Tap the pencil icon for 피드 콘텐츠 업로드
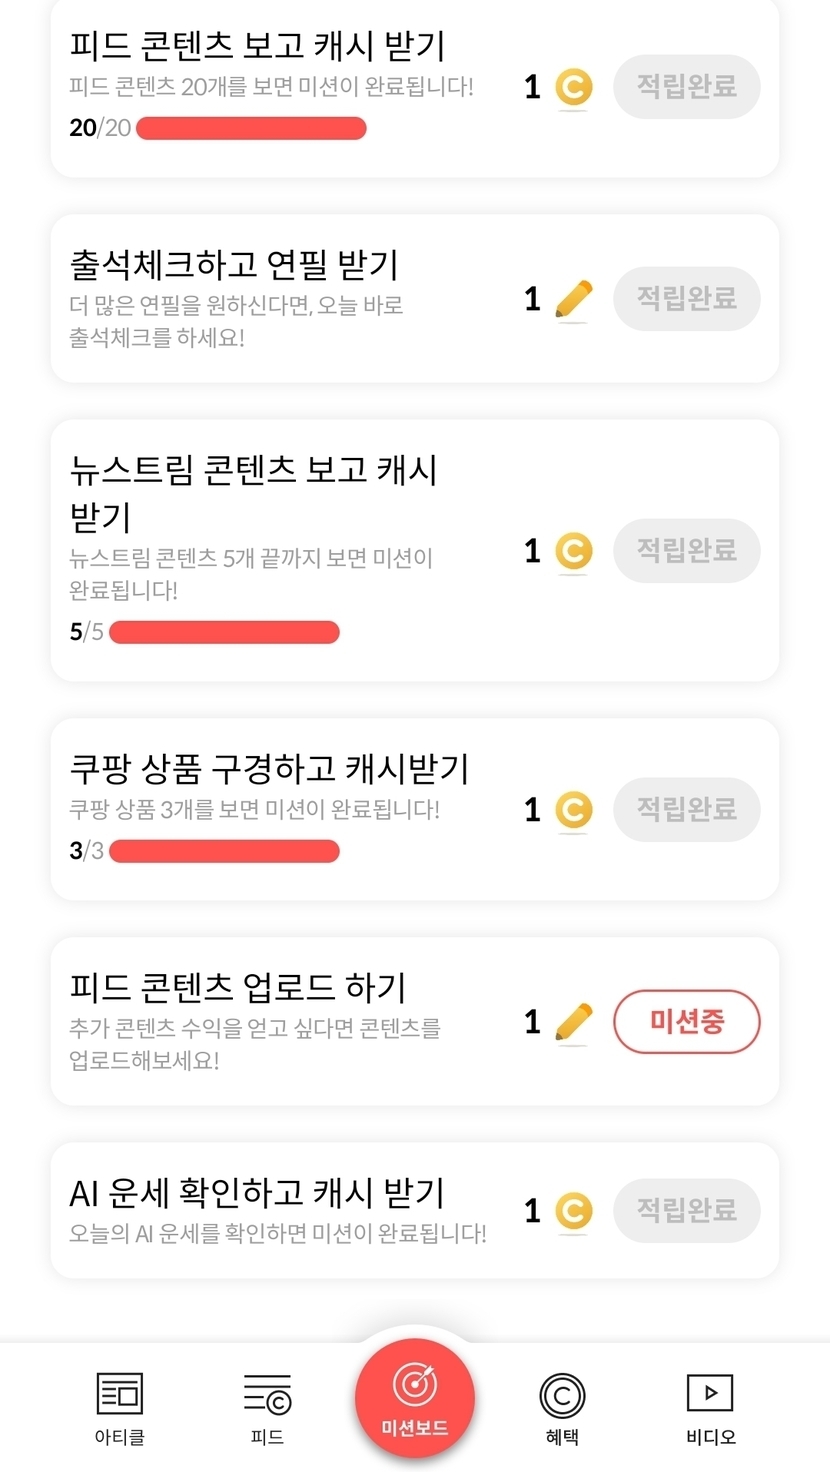The image size is (830, 1472). click(573, 1022)
